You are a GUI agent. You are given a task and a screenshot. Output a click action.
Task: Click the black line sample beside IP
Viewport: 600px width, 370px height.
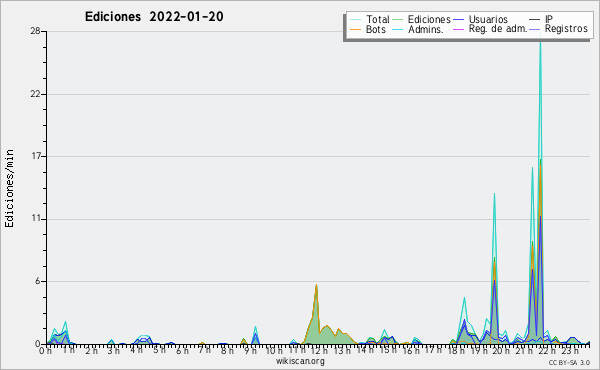pyautogui.click(x=535, y=20)
